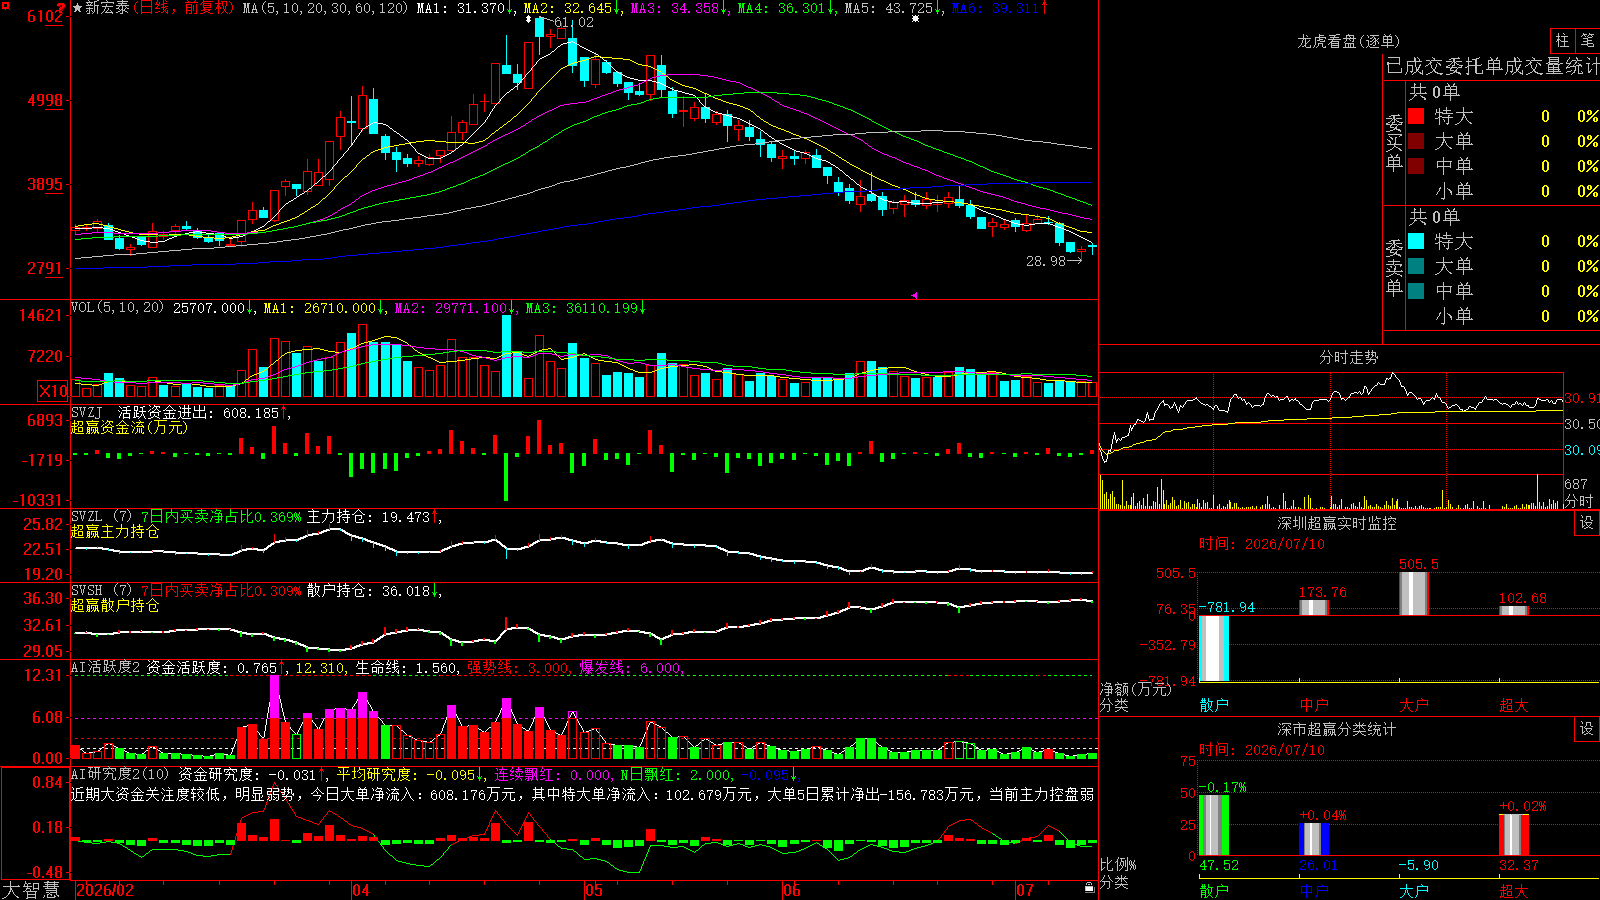Click the 散户 category label under the 净额 chart

point(1214,705)
